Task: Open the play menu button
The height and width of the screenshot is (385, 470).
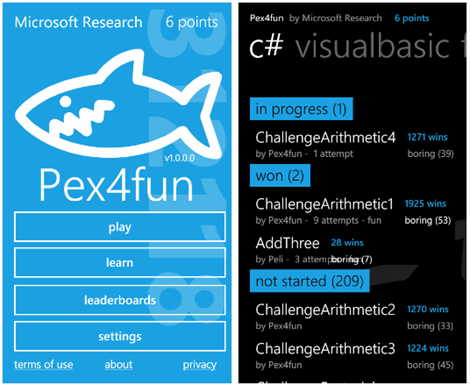Action: pyautogui.click(x=120, y=227)
